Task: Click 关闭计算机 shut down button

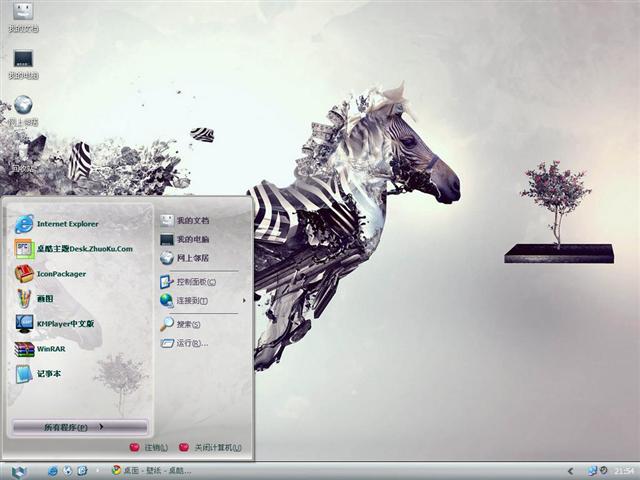Action: point(210,447)
